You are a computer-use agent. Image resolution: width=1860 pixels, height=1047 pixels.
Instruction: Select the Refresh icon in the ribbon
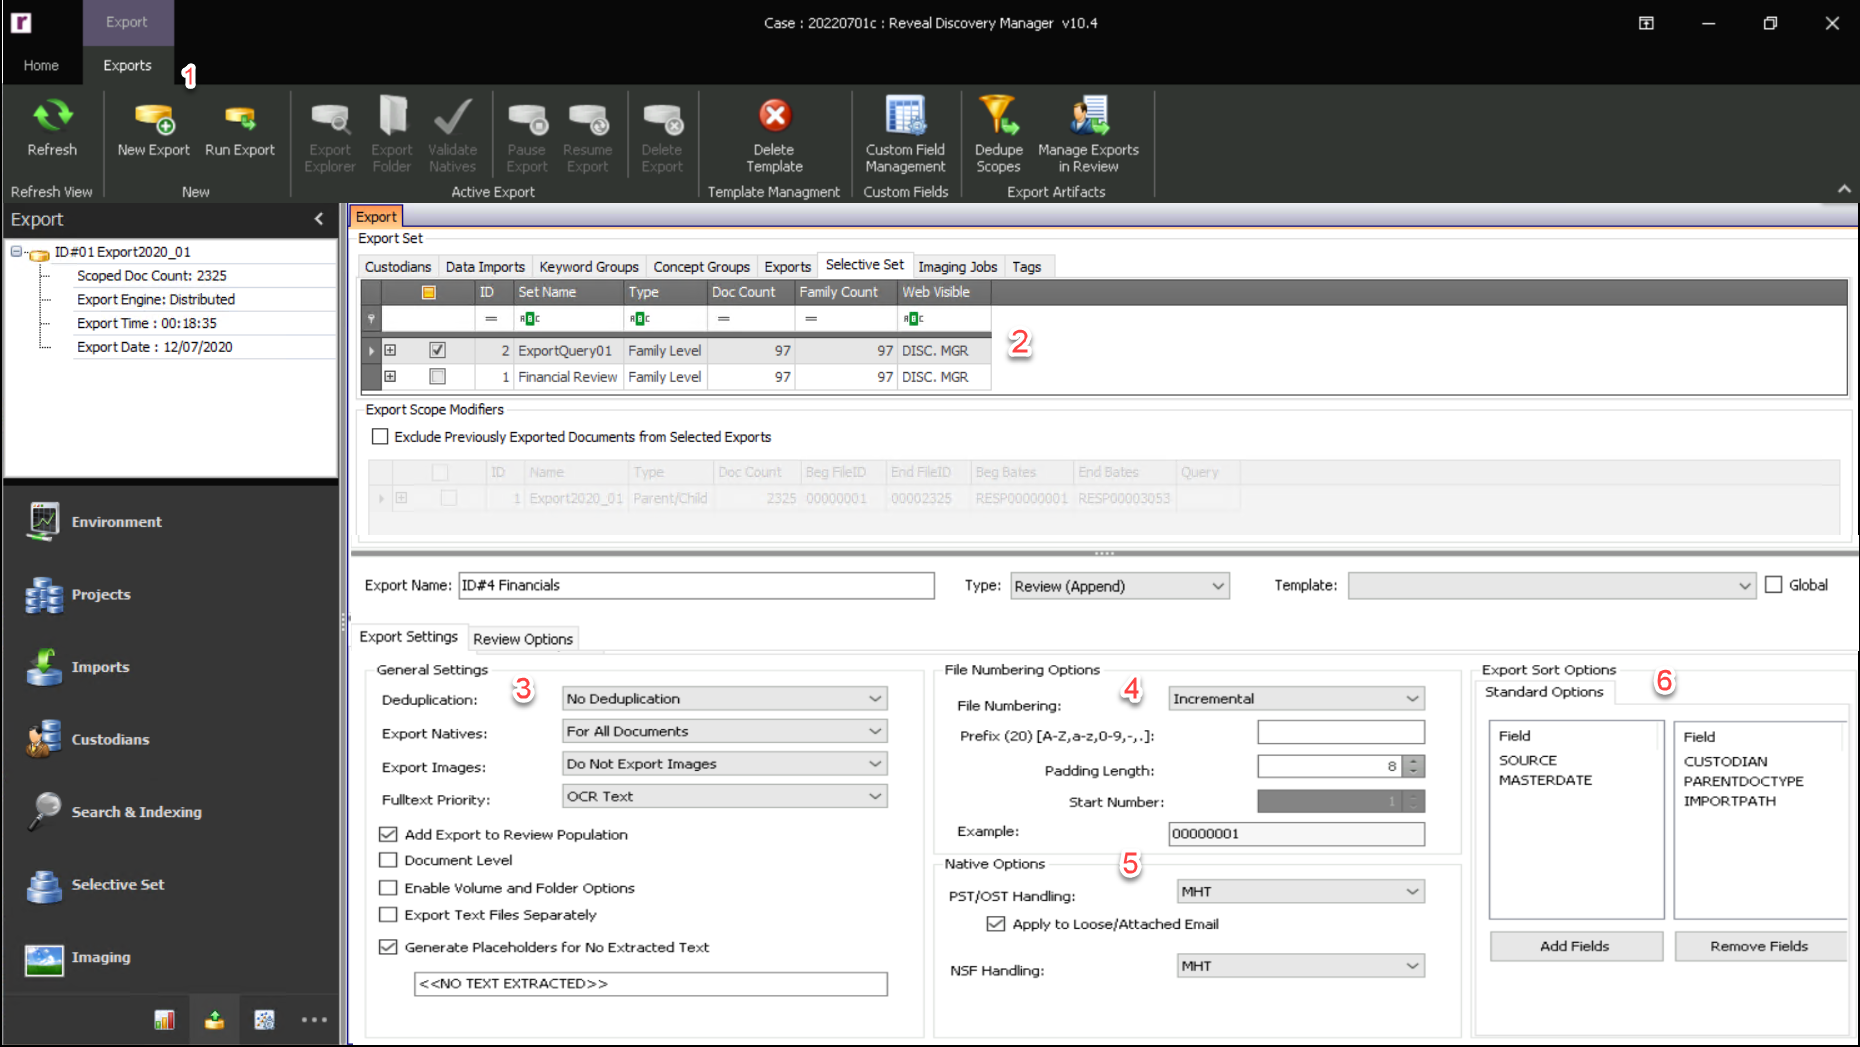52,130
